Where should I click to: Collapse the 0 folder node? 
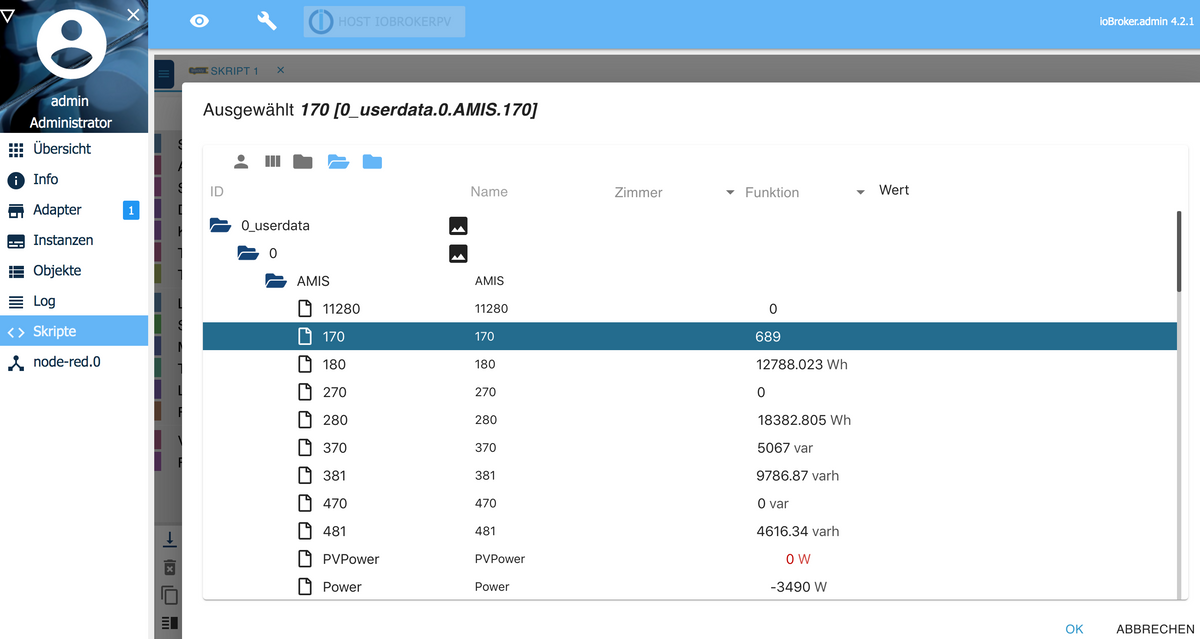248,253
